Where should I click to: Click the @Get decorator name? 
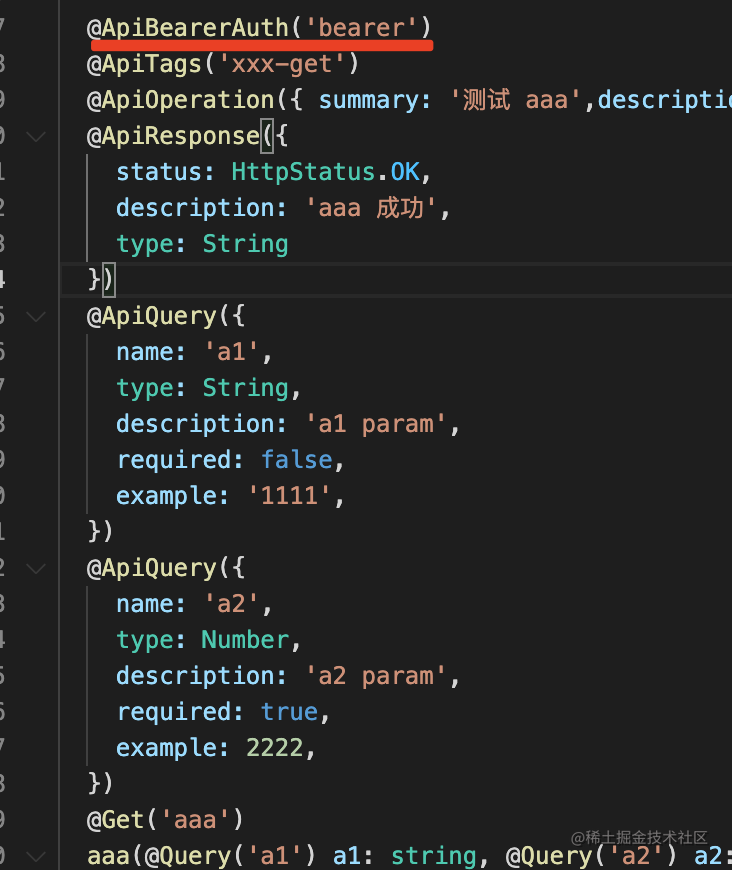(115, 820)
